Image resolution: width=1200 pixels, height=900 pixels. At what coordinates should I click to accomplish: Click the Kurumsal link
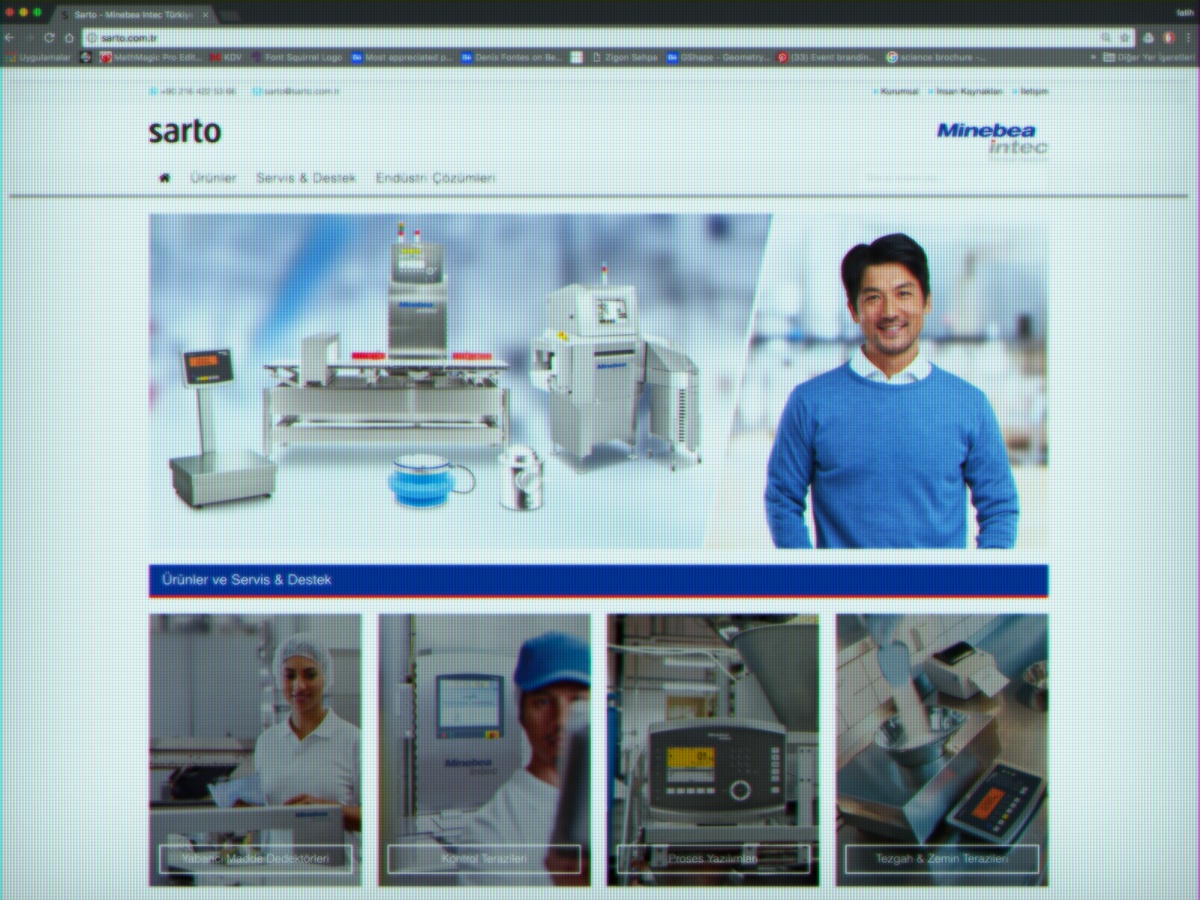click(x=899, y=91)
